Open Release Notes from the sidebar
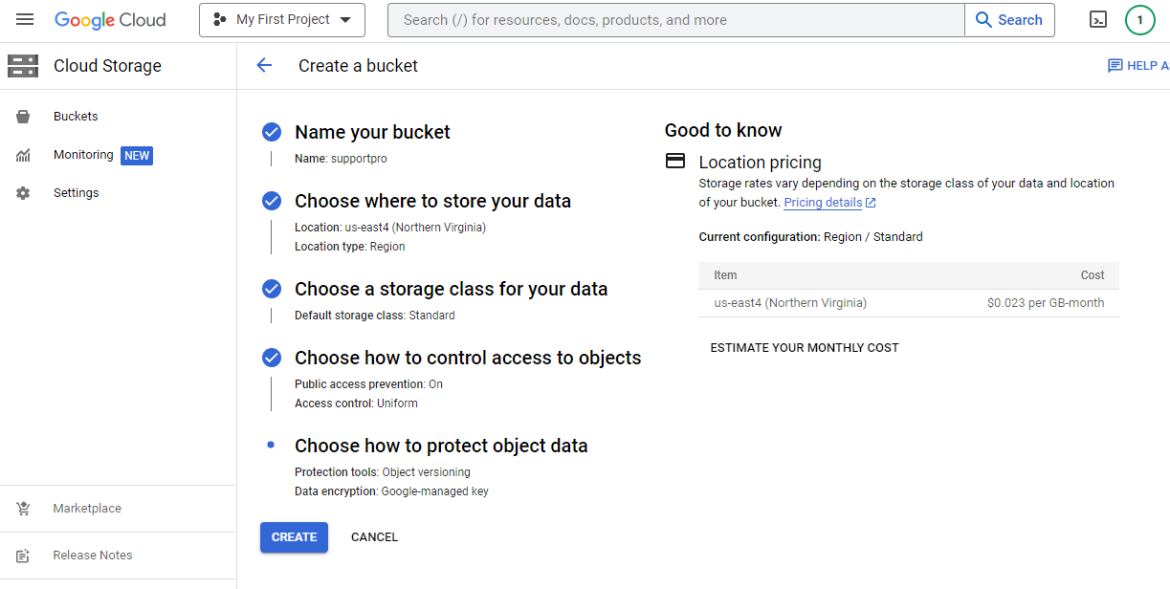This screenshot has height=589, width=1170. 92,555
